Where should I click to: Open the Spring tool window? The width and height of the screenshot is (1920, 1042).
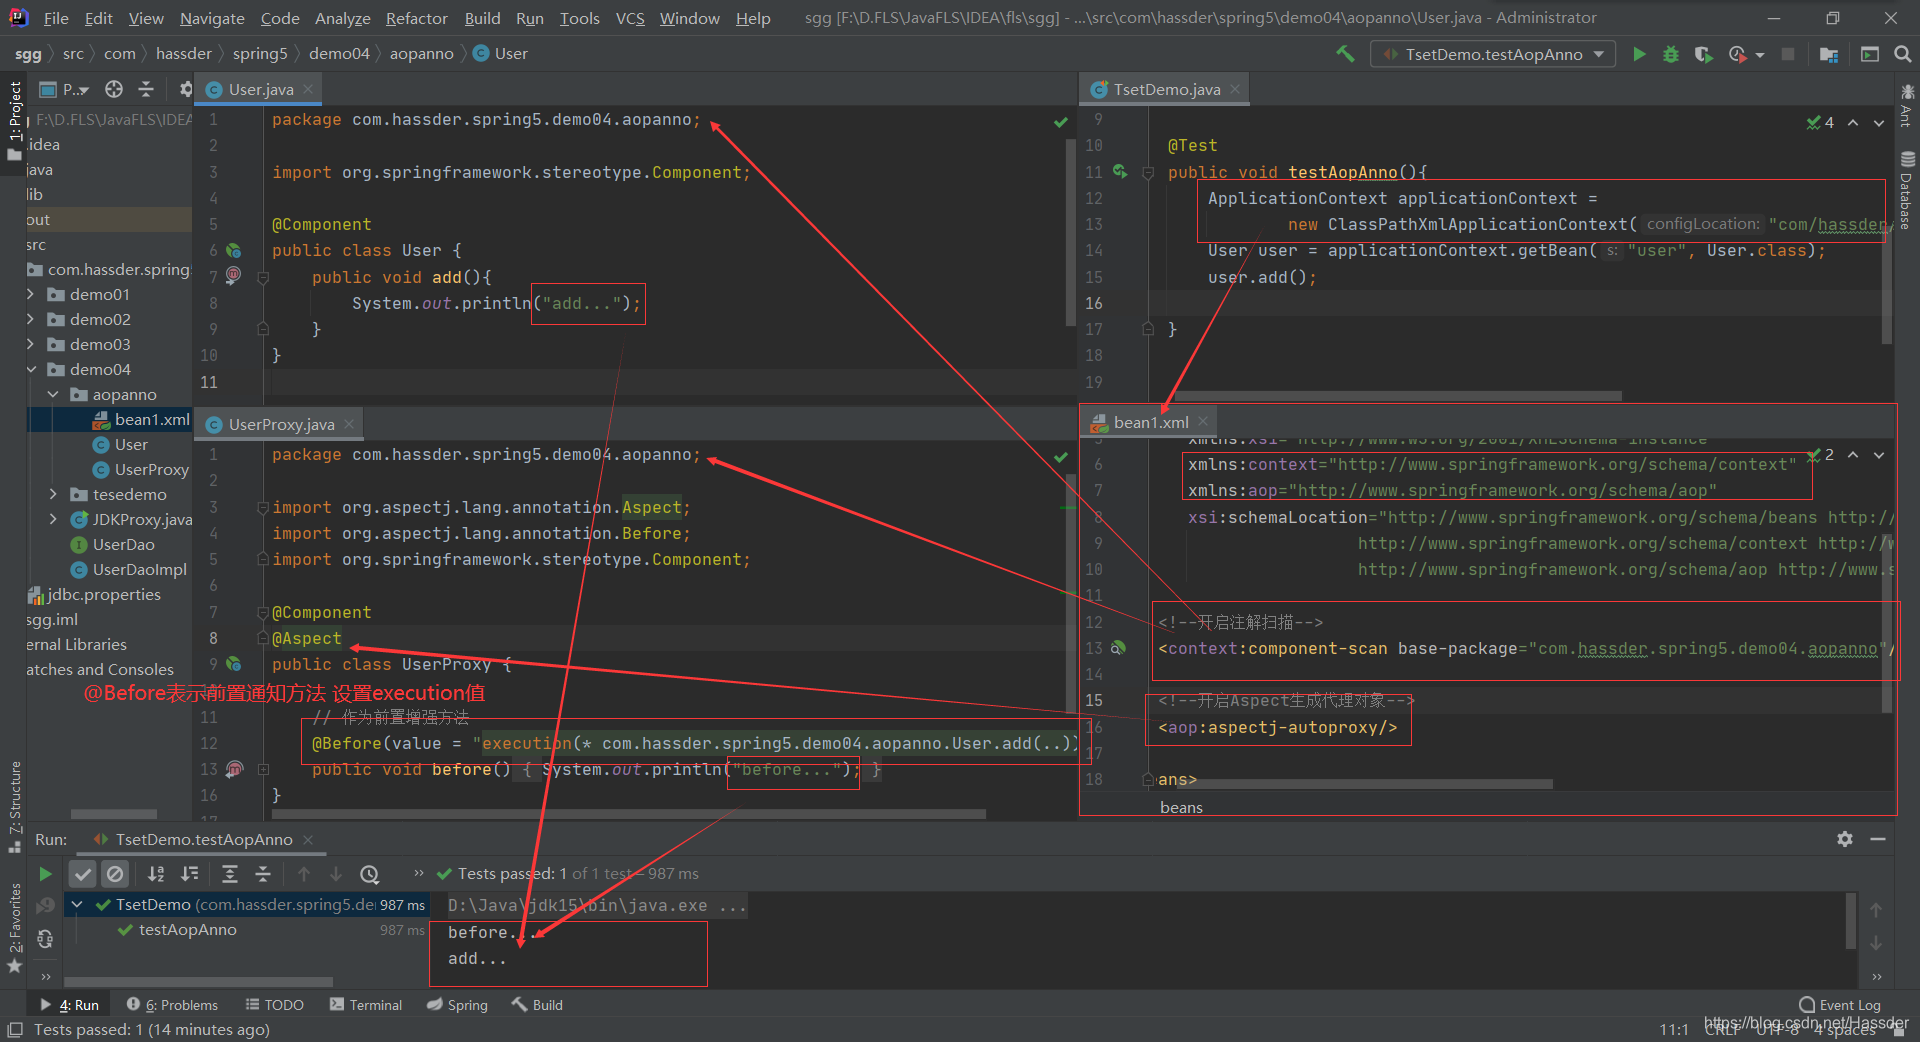pyautogui.click(x=457, y=1005)
